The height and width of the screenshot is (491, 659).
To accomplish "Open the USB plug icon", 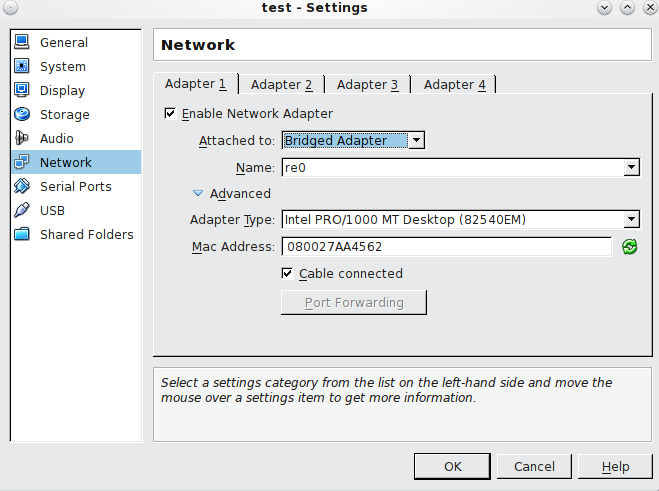I will tap(22, 210).
